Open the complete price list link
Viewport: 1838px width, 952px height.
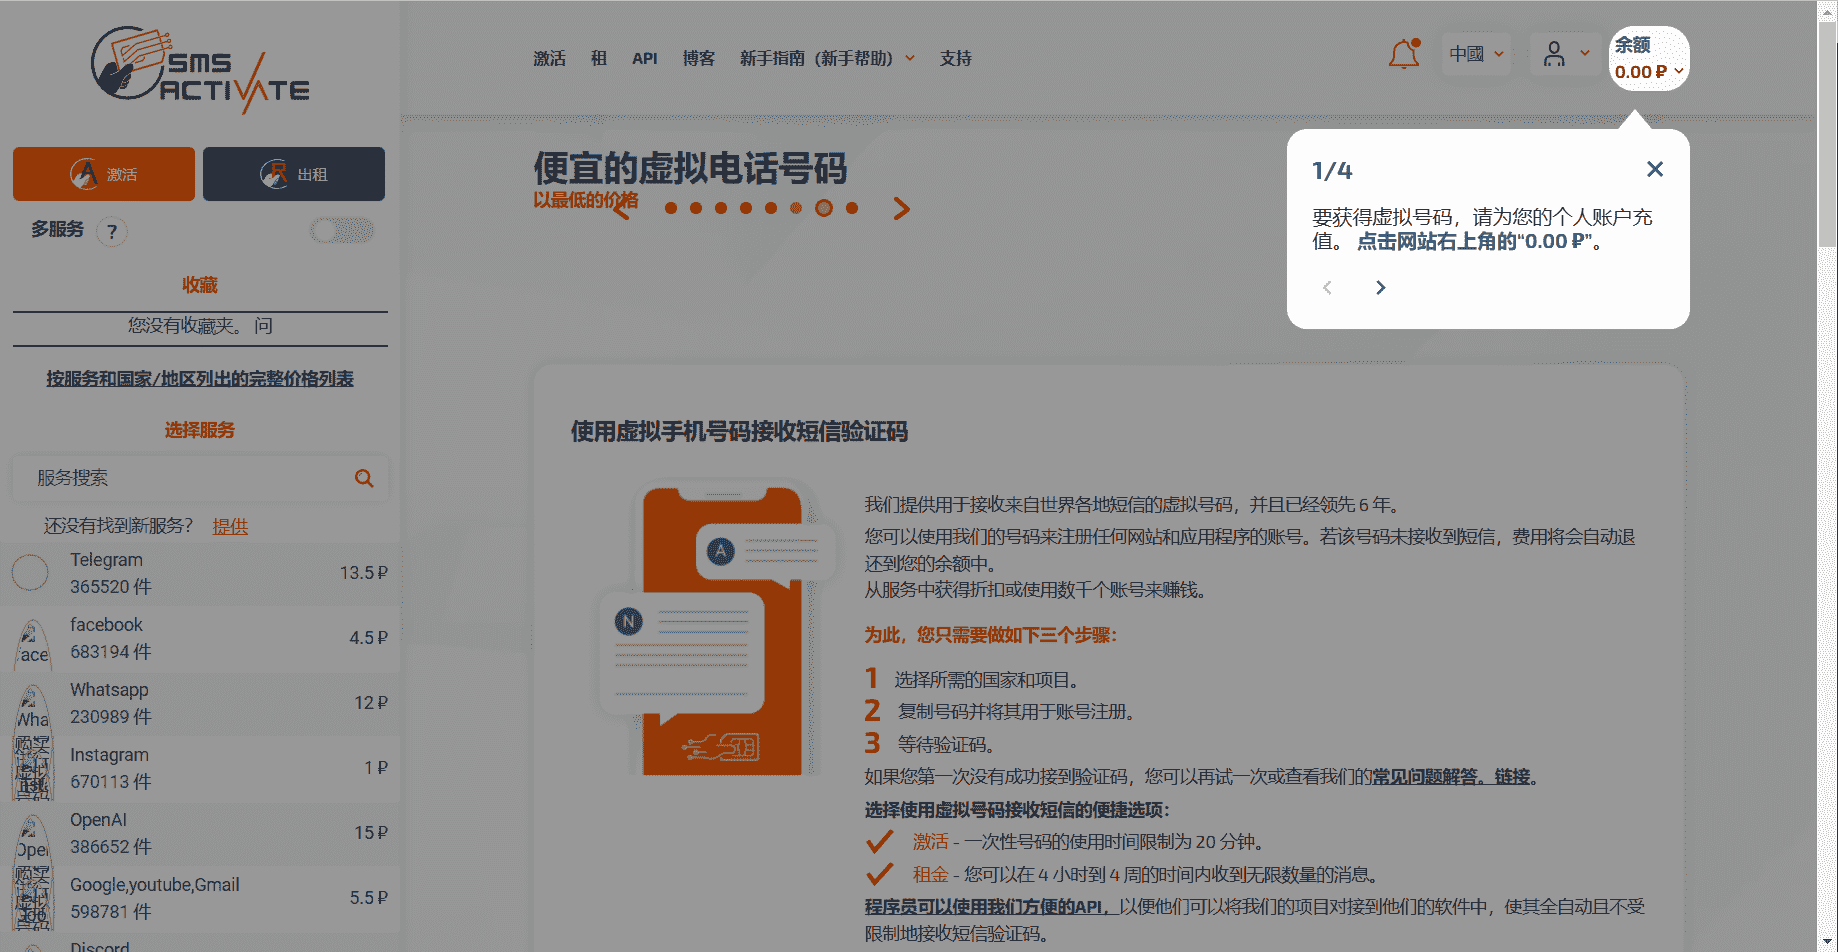(200, 379)
